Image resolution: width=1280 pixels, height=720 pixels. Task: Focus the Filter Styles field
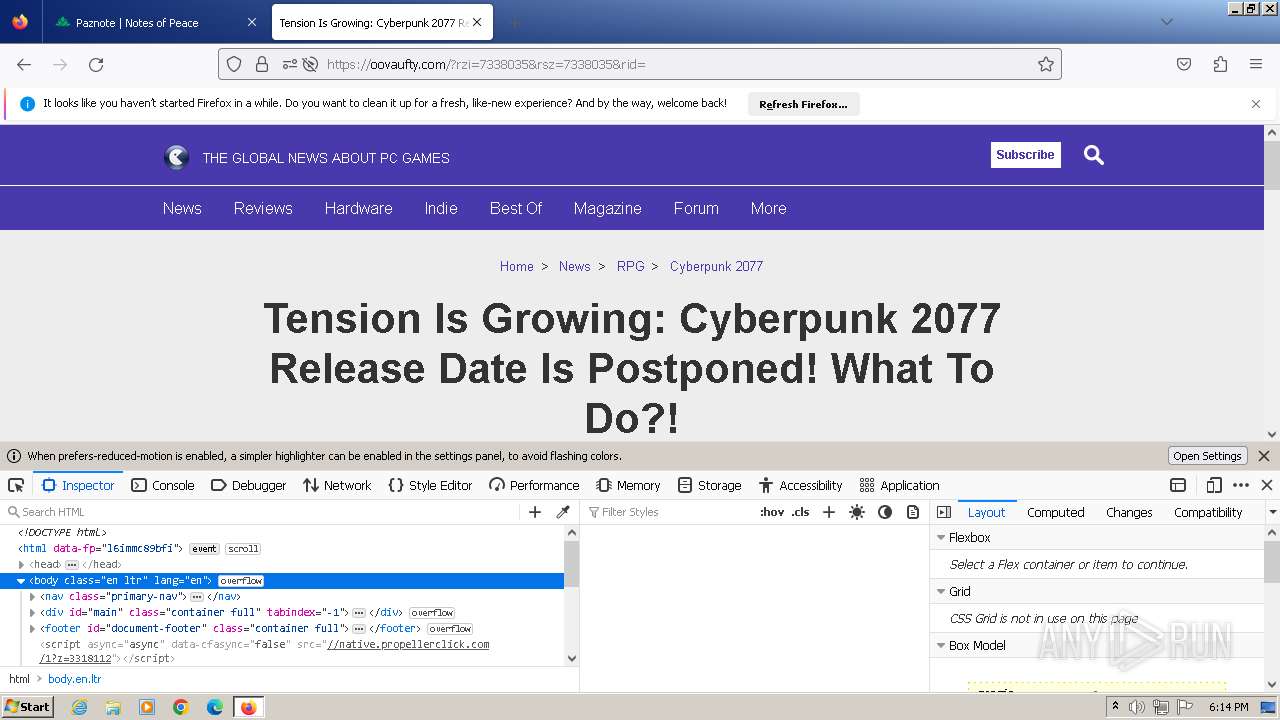(x=670, y=512)
